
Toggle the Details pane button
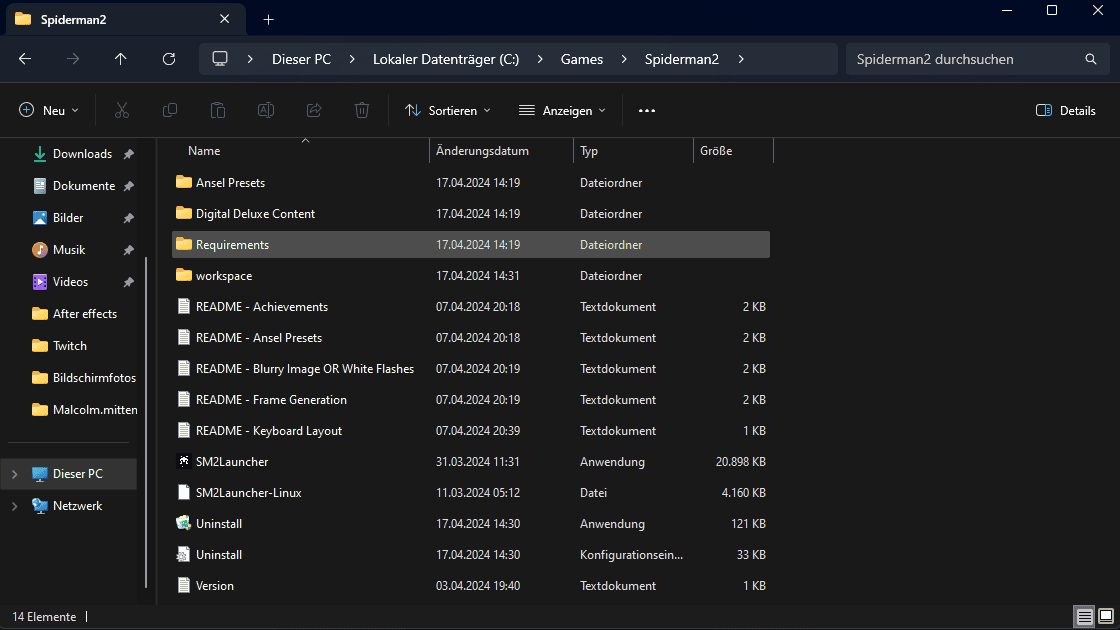pos(1066,110)
